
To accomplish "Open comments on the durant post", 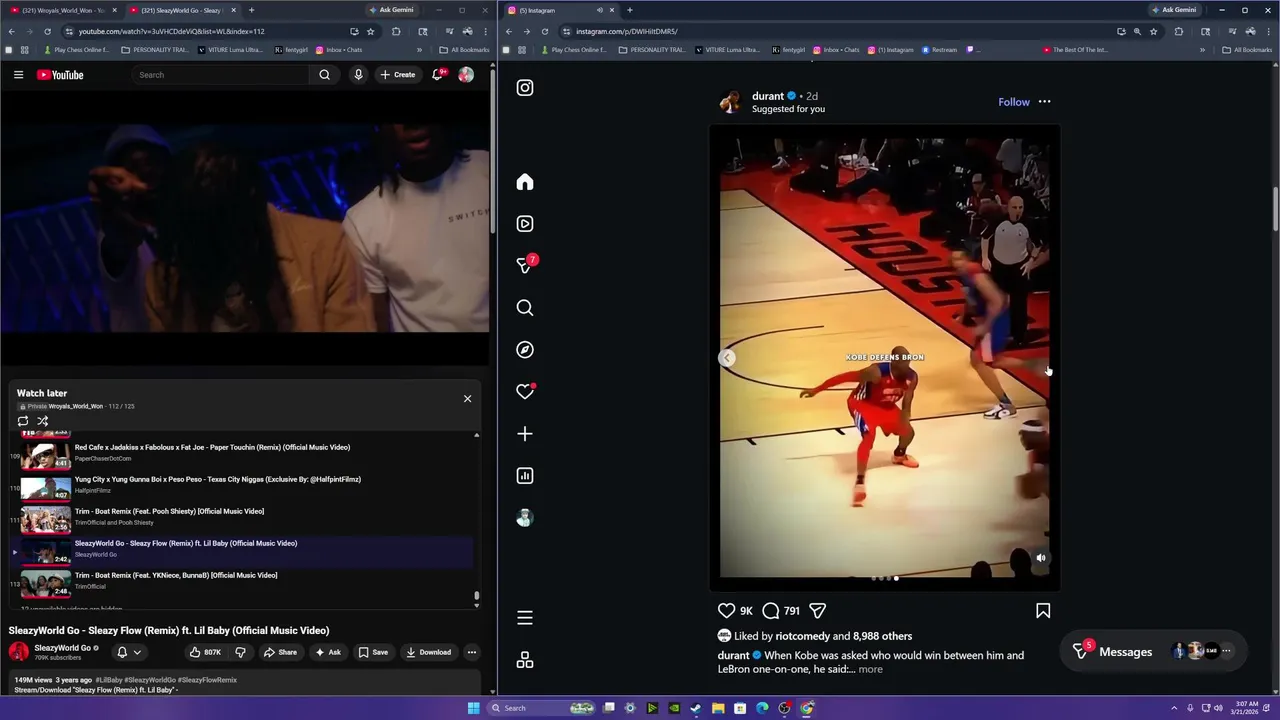I will (771, 611).
